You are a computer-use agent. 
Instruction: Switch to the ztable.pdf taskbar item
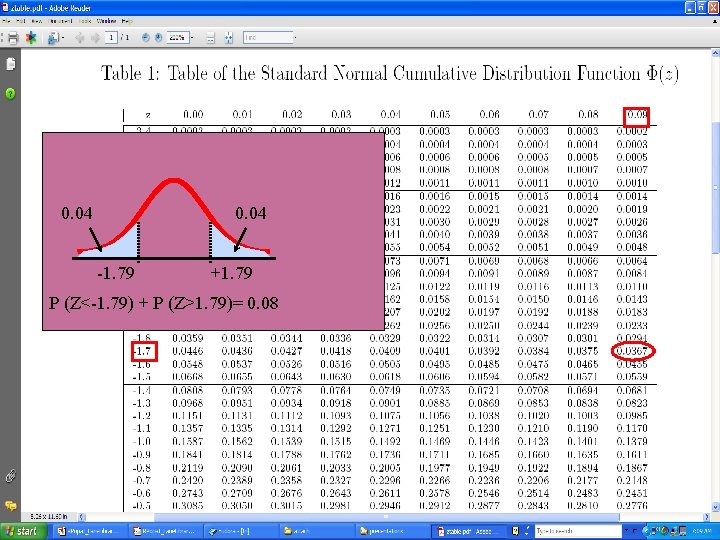tap(470, 531)
